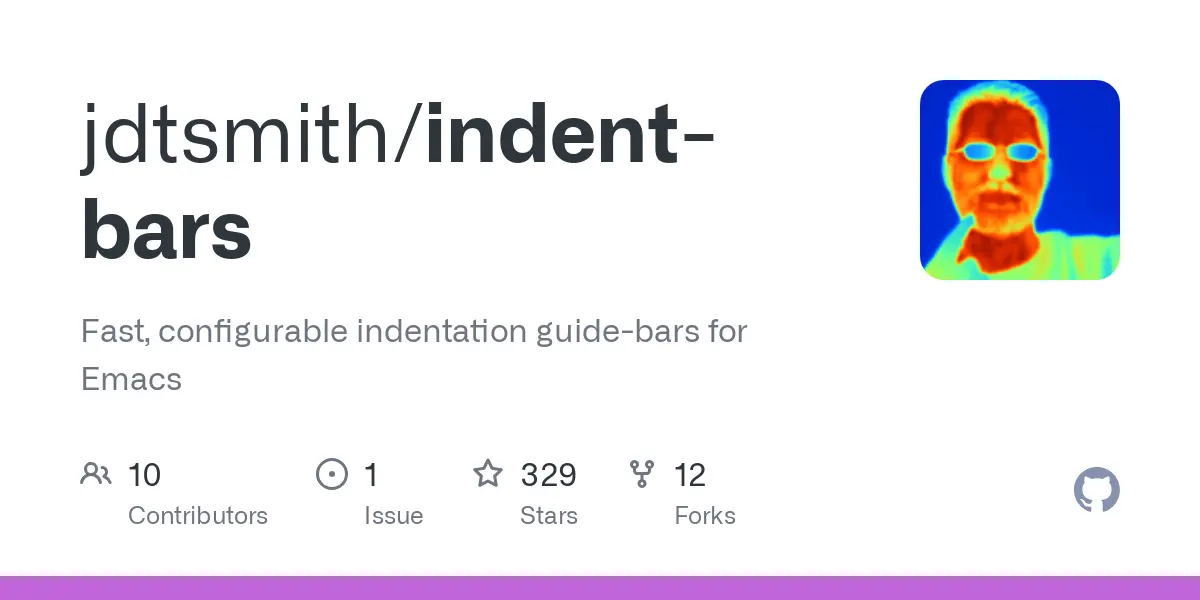
Task: Click the Issue circle-dot icon
Action: click(331, 474)
